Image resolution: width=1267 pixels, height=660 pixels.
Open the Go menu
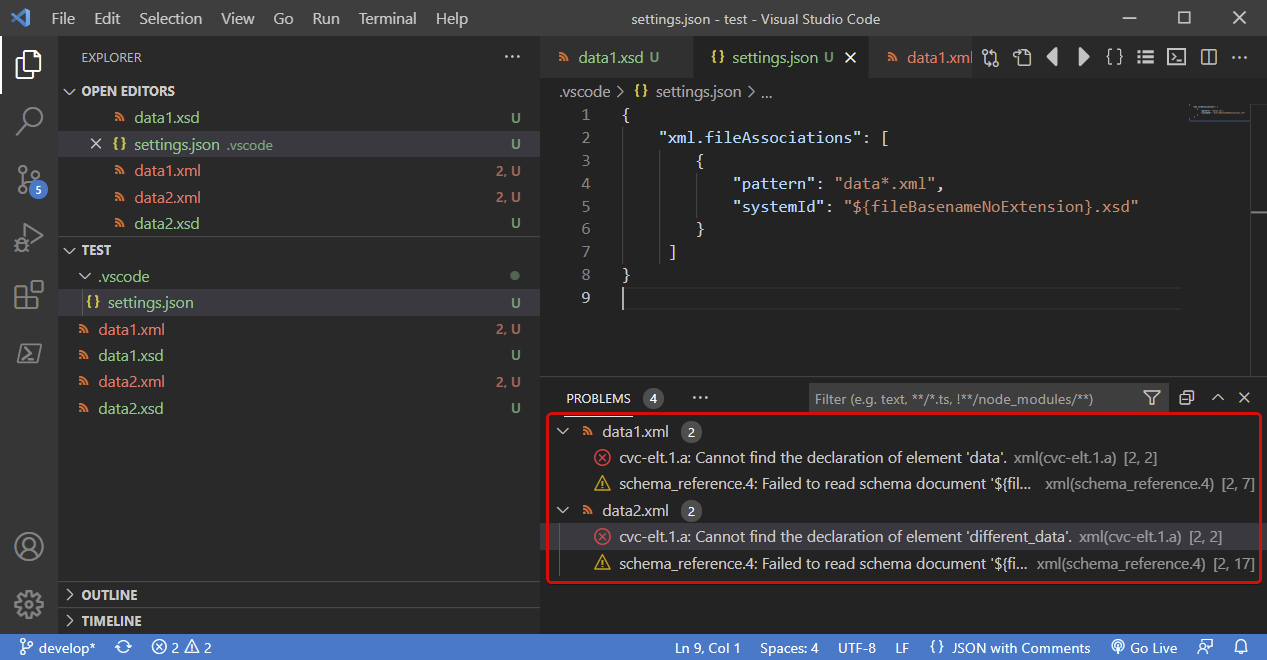click(283, 18)
